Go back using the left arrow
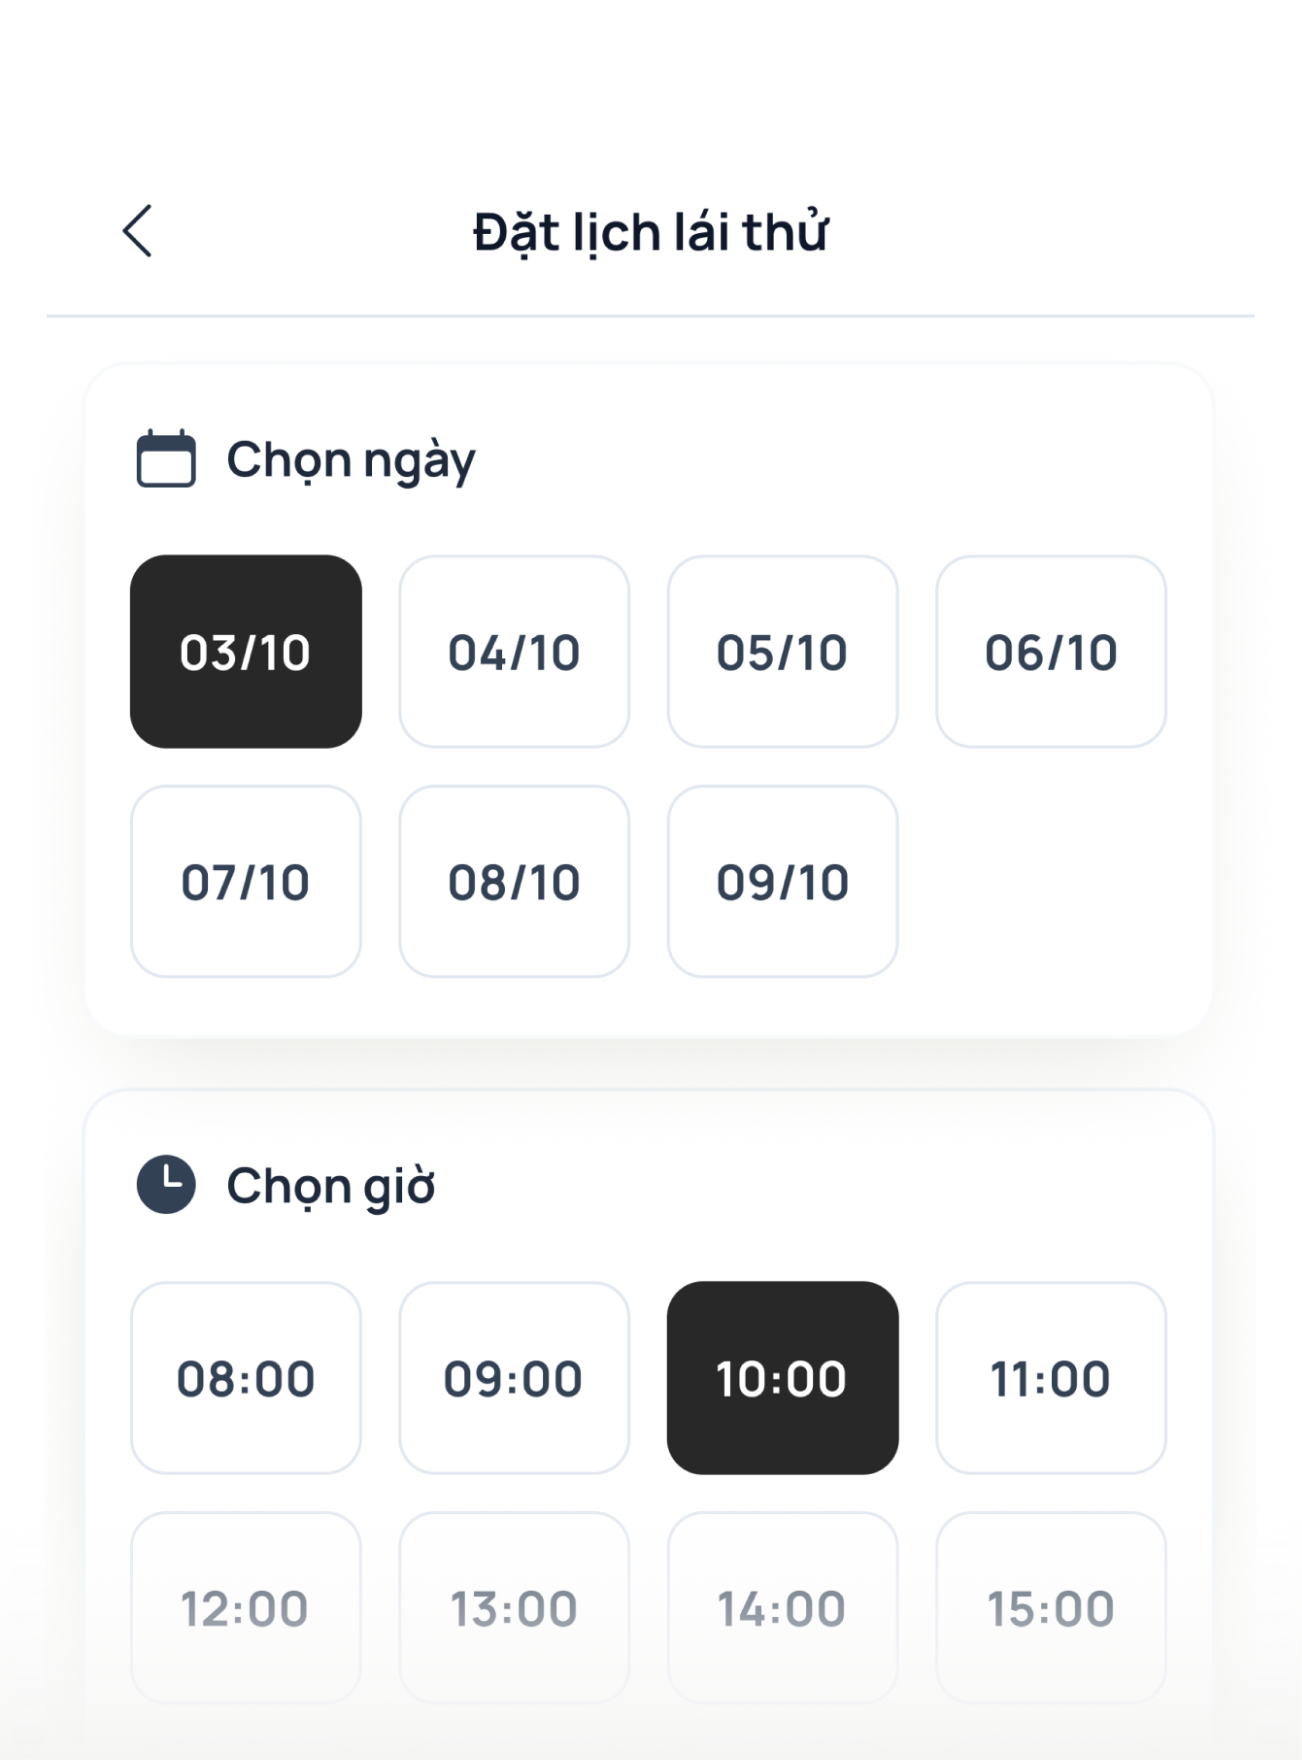 coord(138,231)
